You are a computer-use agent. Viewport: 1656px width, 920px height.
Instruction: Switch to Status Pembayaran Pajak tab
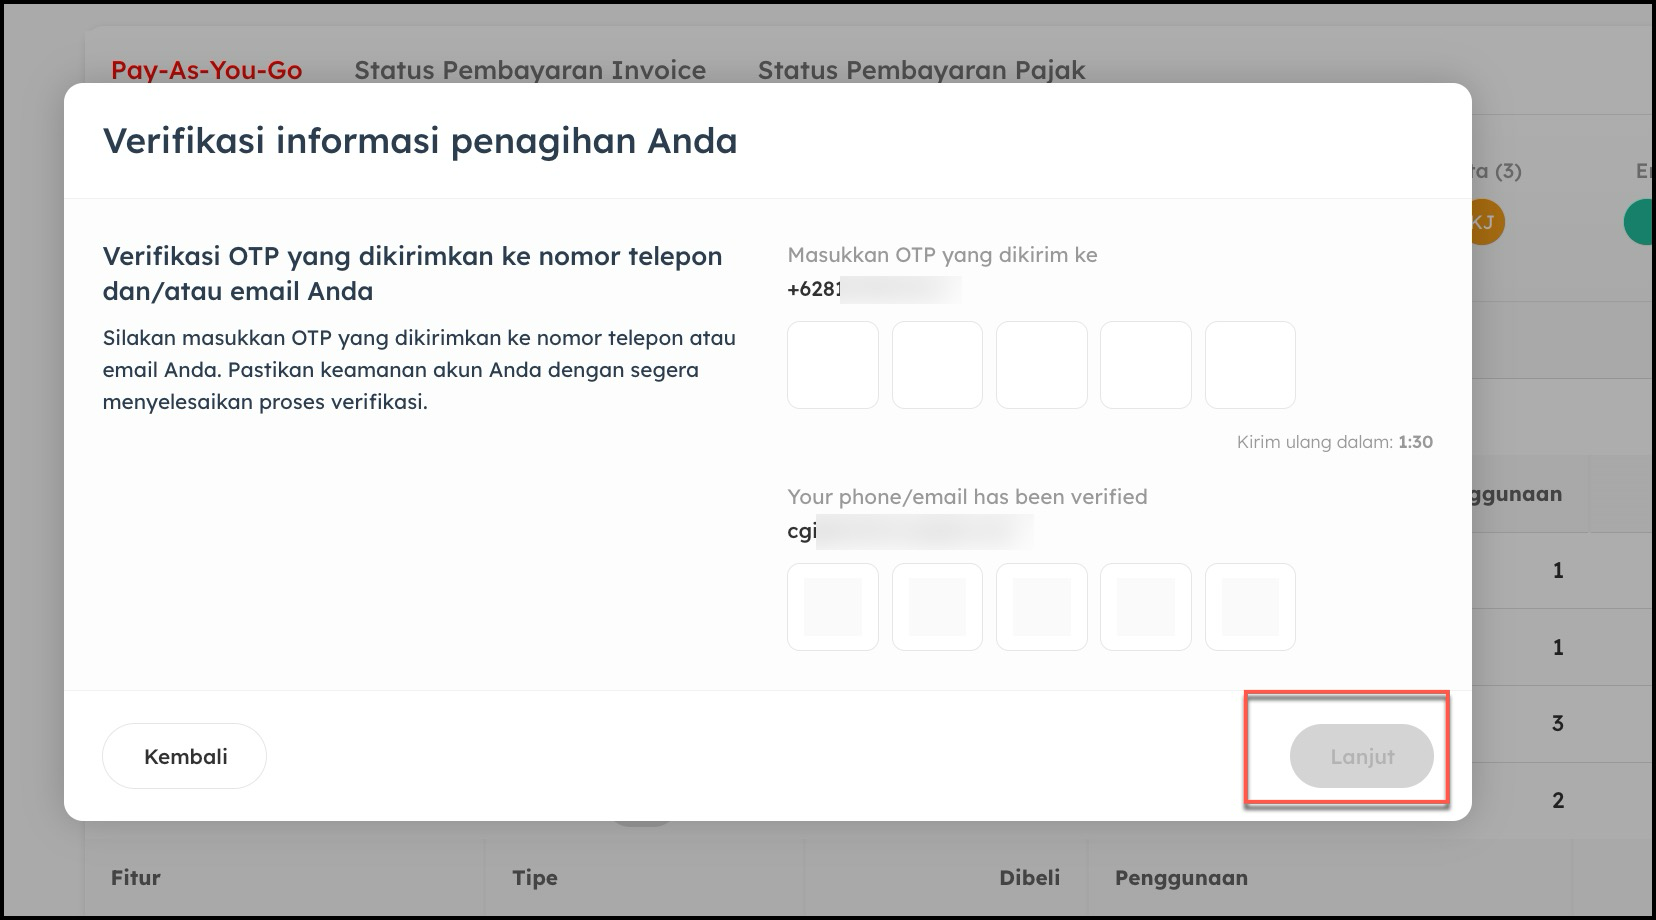point(921,70)
